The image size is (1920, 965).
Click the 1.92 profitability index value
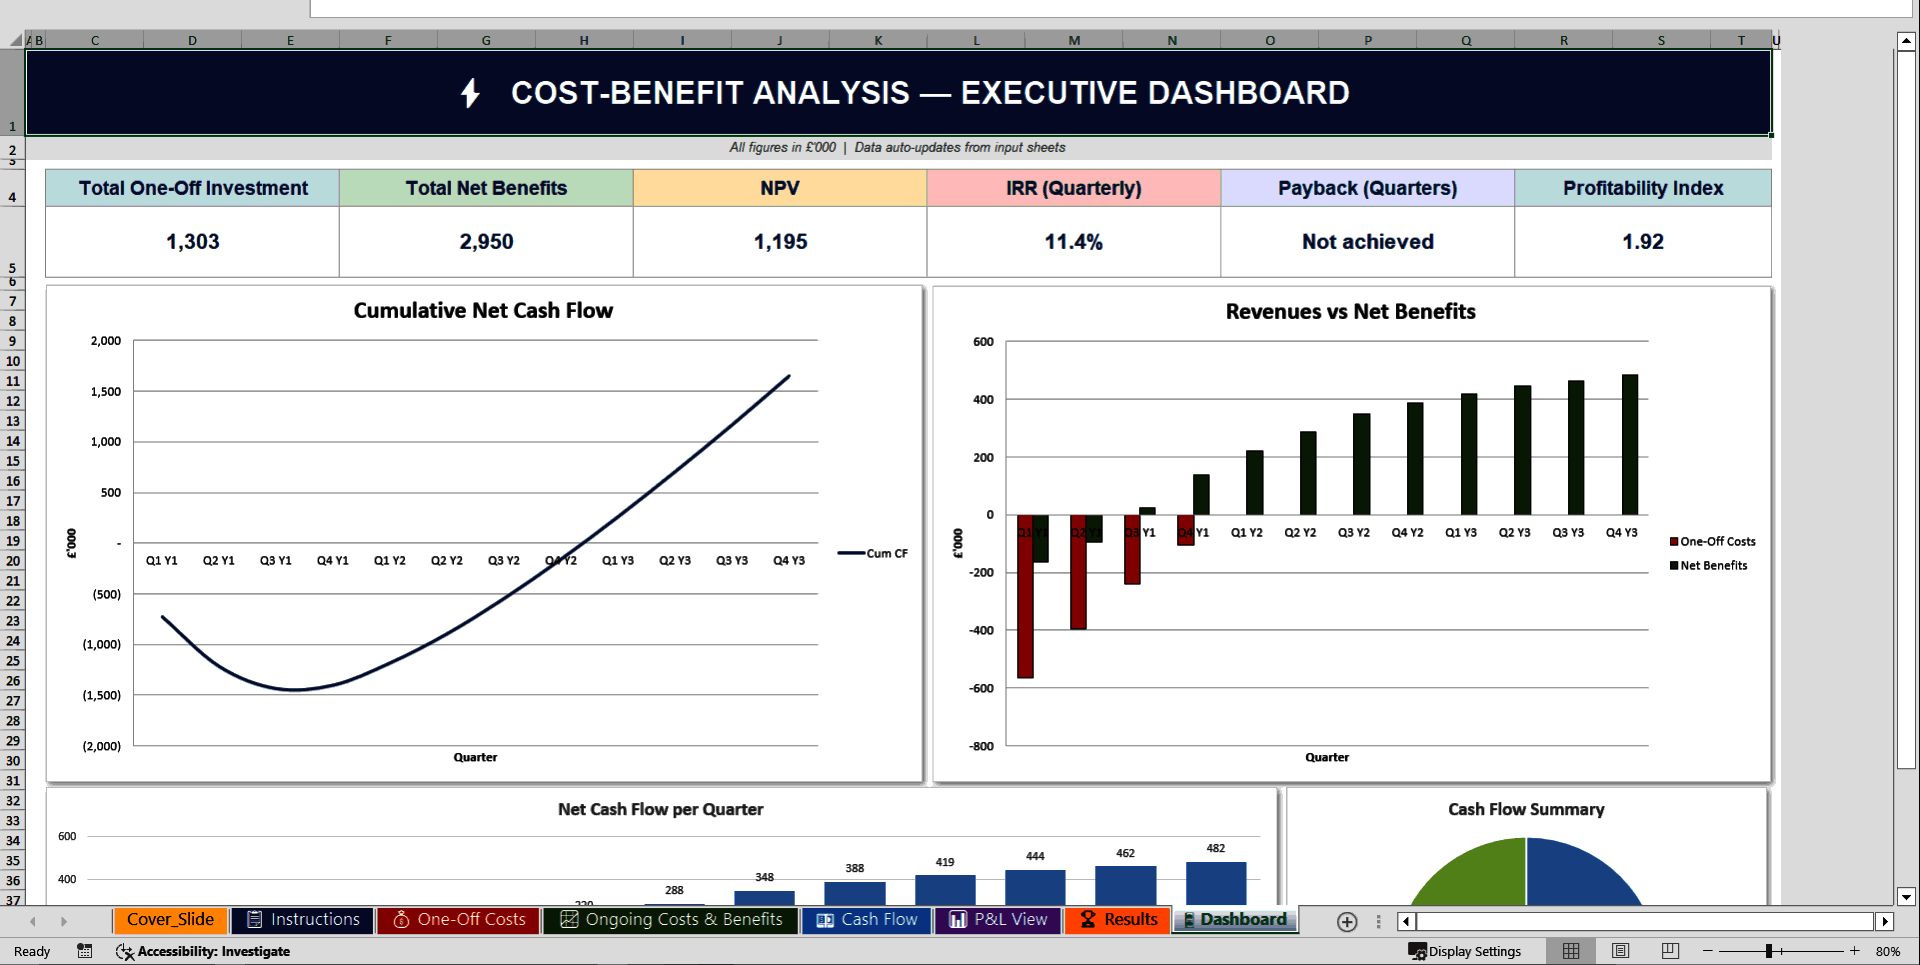pyautogui.click(x=1643, y=242)
